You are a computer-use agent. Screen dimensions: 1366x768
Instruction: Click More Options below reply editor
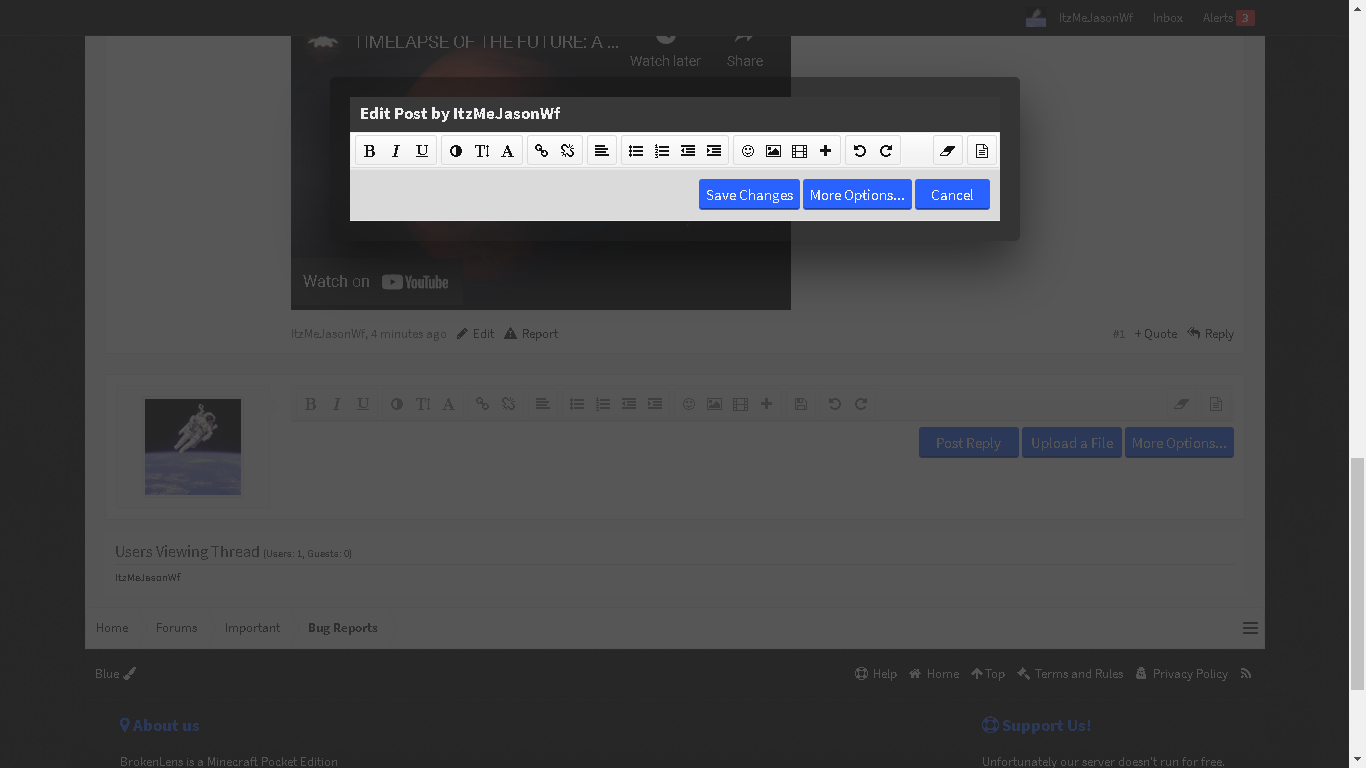tap(1179, 443)
